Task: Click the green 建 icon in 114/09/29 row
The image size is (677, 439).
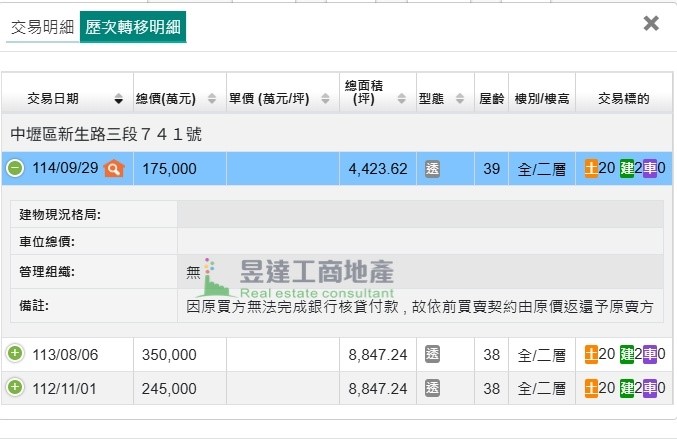Action: 627,169
